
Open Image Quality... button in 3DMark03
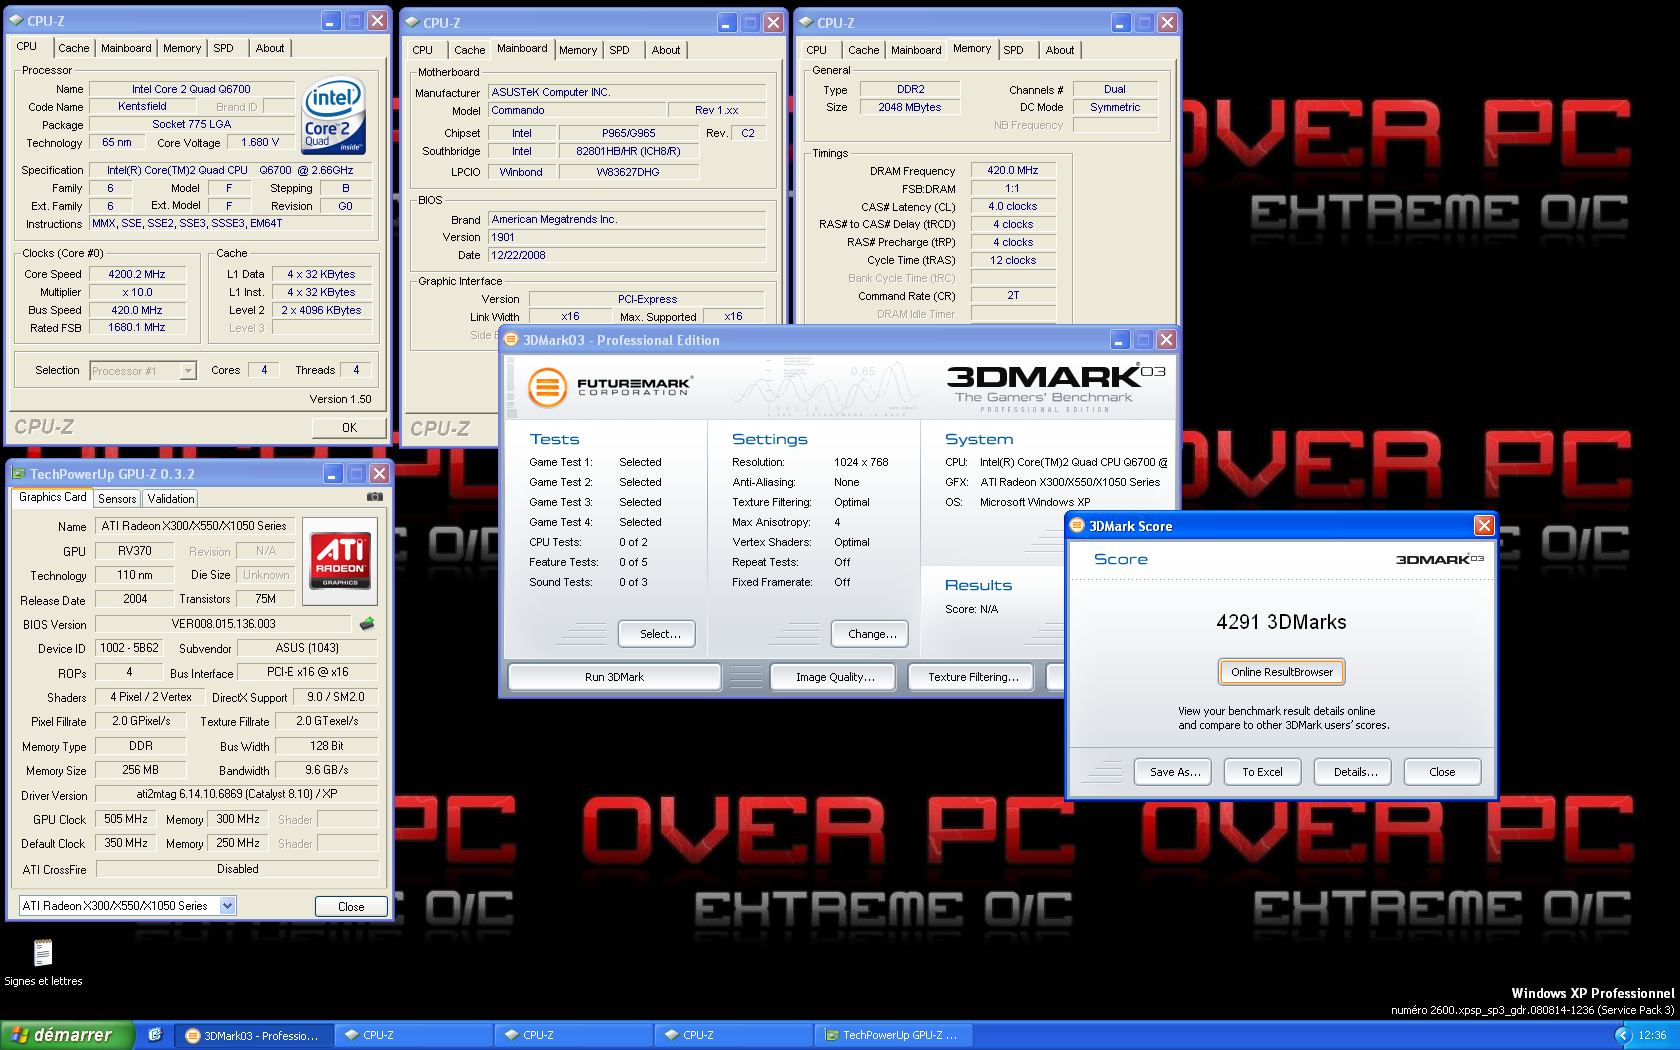pos(835,677)
